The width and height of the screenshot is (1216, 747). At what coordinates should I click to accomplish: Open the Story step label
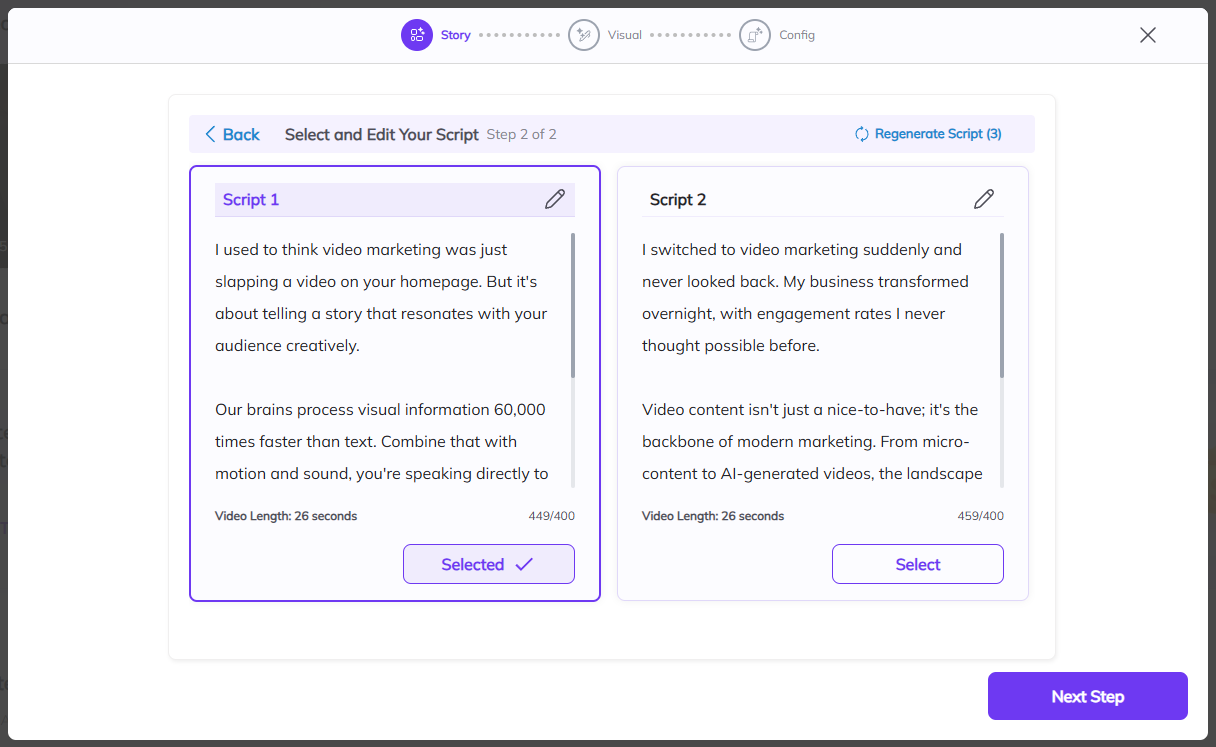455,35
